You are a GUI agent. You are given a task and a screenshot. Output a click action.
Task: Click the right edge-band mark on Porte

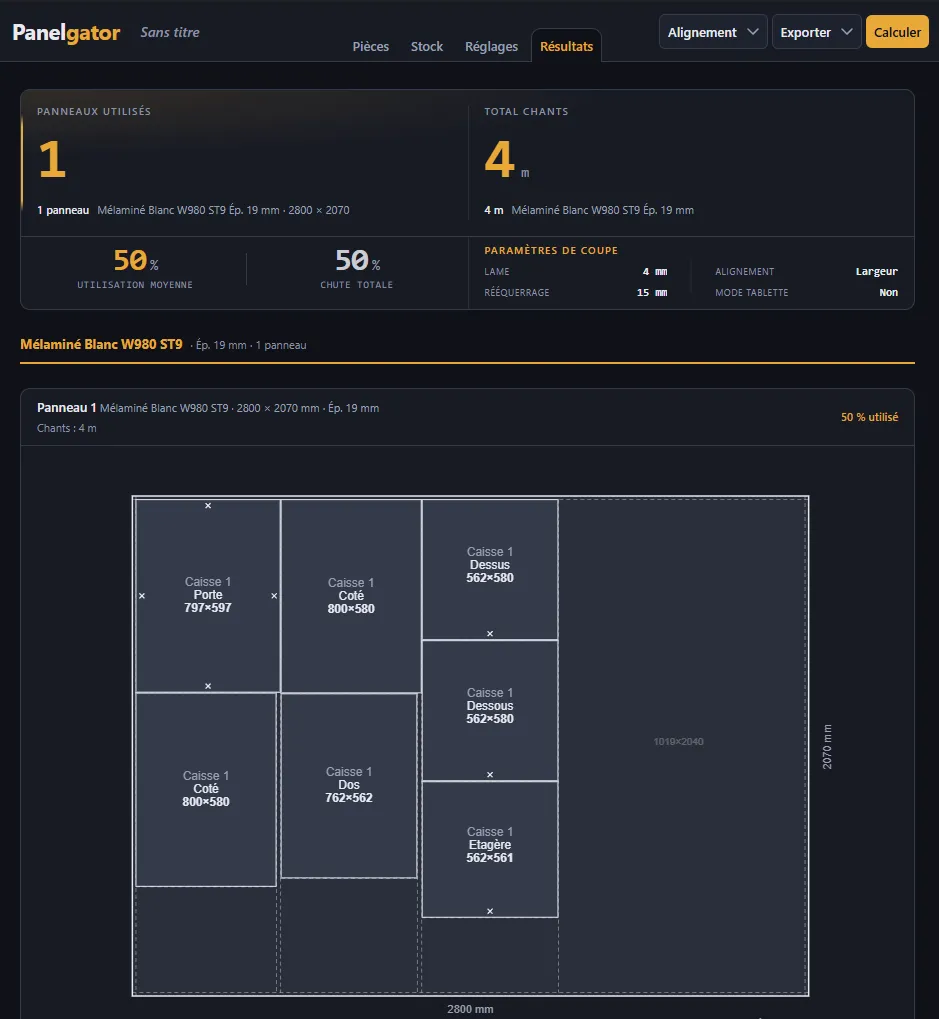click(274, 596)
